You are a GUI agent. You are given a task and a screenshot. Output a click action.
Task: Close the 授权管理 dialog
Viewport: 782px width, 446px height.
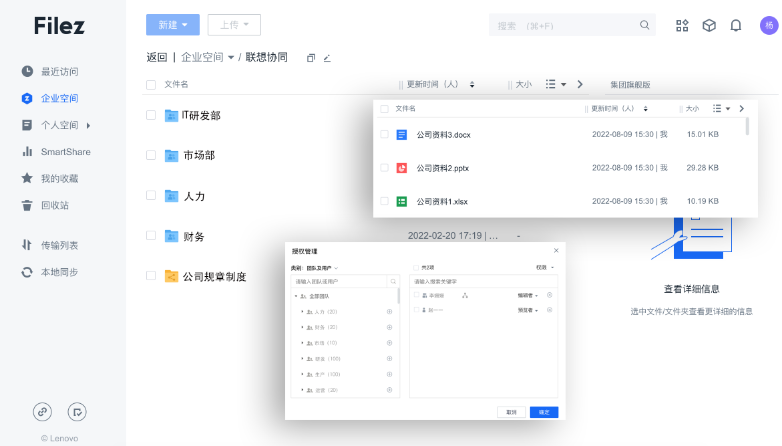pos(556,250)
